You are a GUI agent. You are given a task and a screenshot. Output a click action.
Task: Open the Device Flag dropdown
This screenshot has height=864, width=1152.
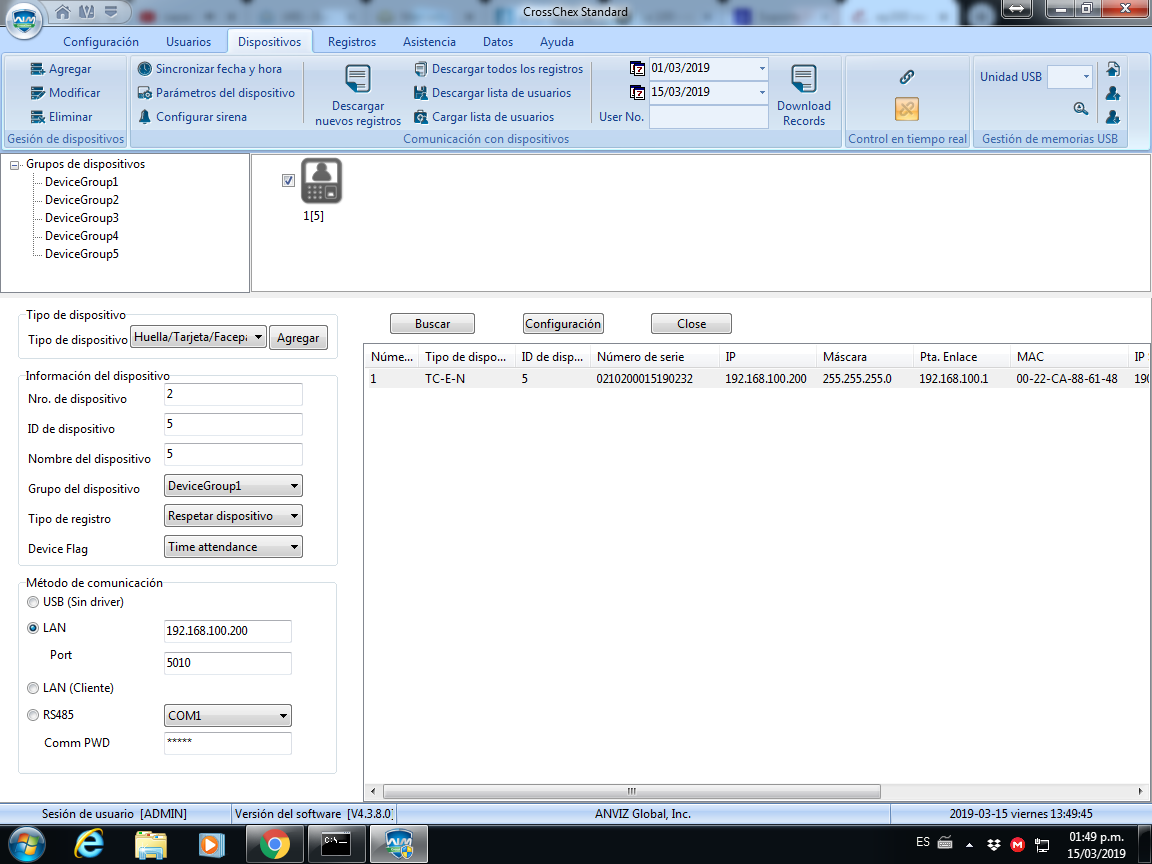coord(233,547)
